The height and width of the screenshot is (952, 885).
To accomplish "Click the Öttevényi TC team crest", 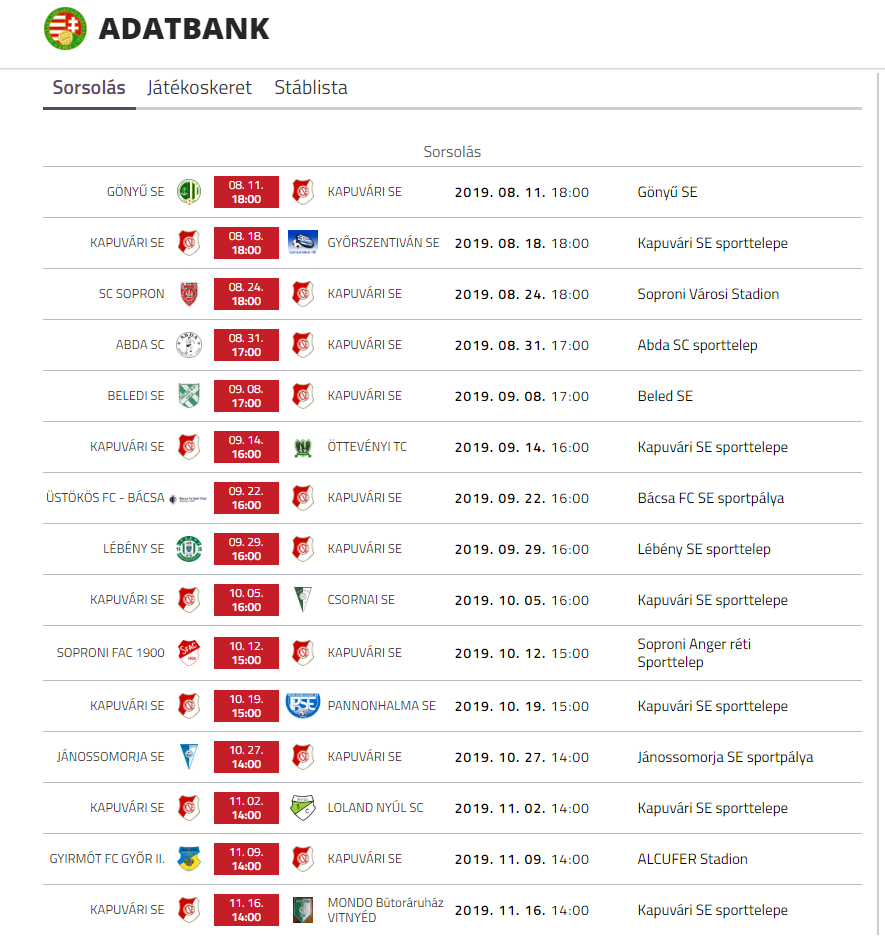I will coord(302,447).
